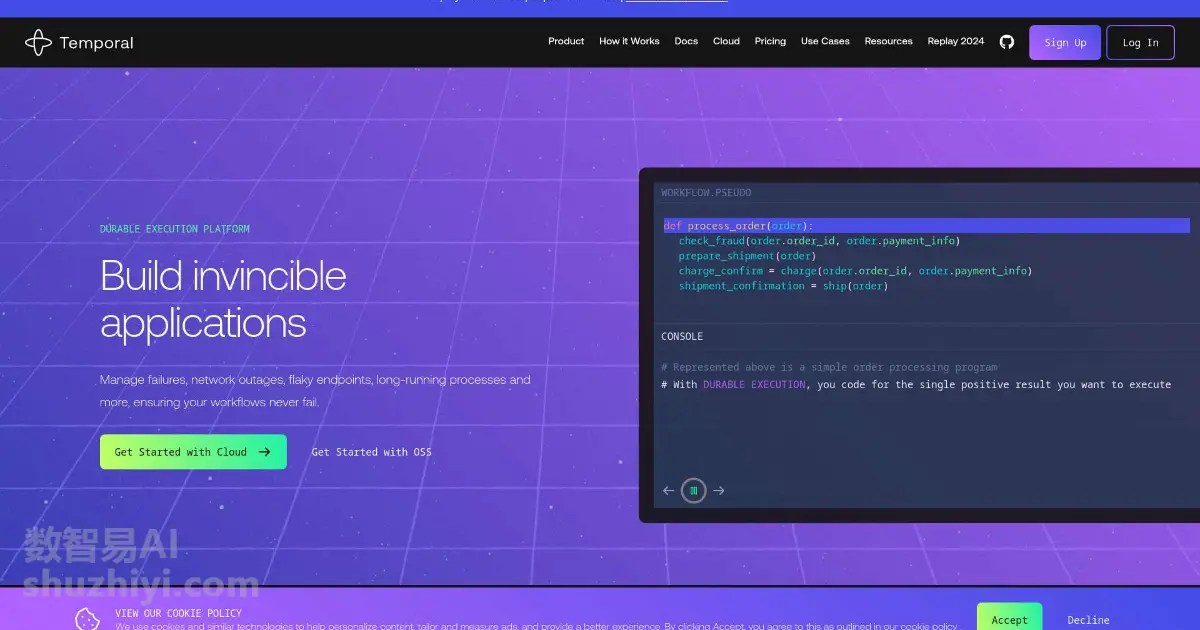Click the 'Represented above' console comment

829,367
